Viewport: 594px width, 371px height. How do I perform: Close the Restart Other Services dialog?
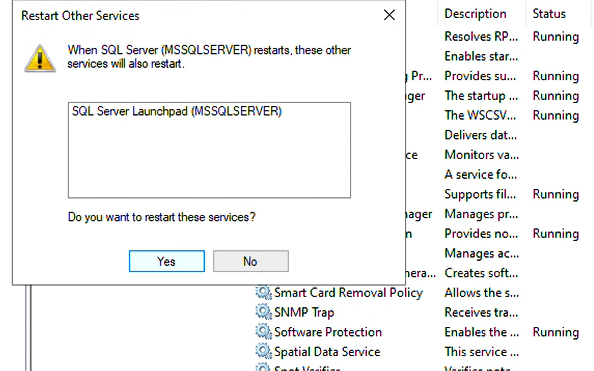389,15
